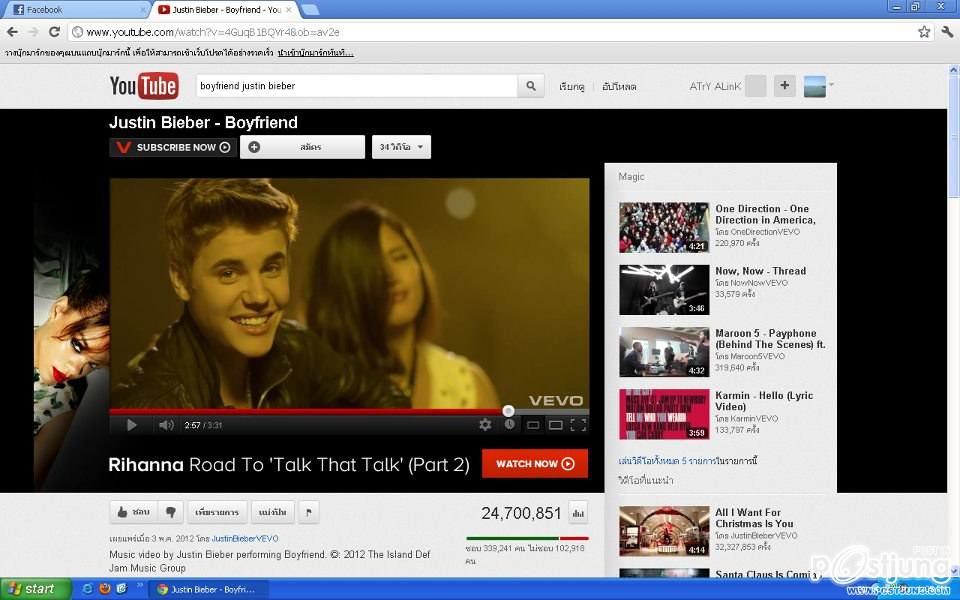Click the browser forward arrow
Viewport: 960px width, 600px height.
[x=34, y=32]
